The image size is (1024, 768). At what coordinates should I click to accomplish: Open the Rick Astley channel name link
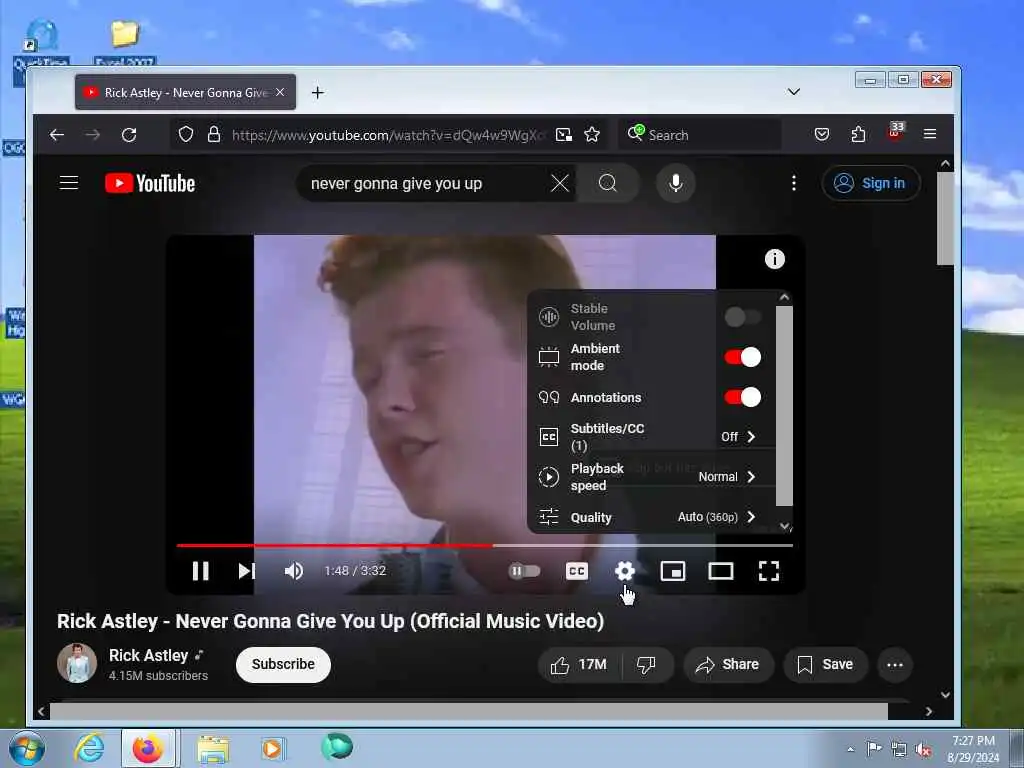[x=148, y=655]
